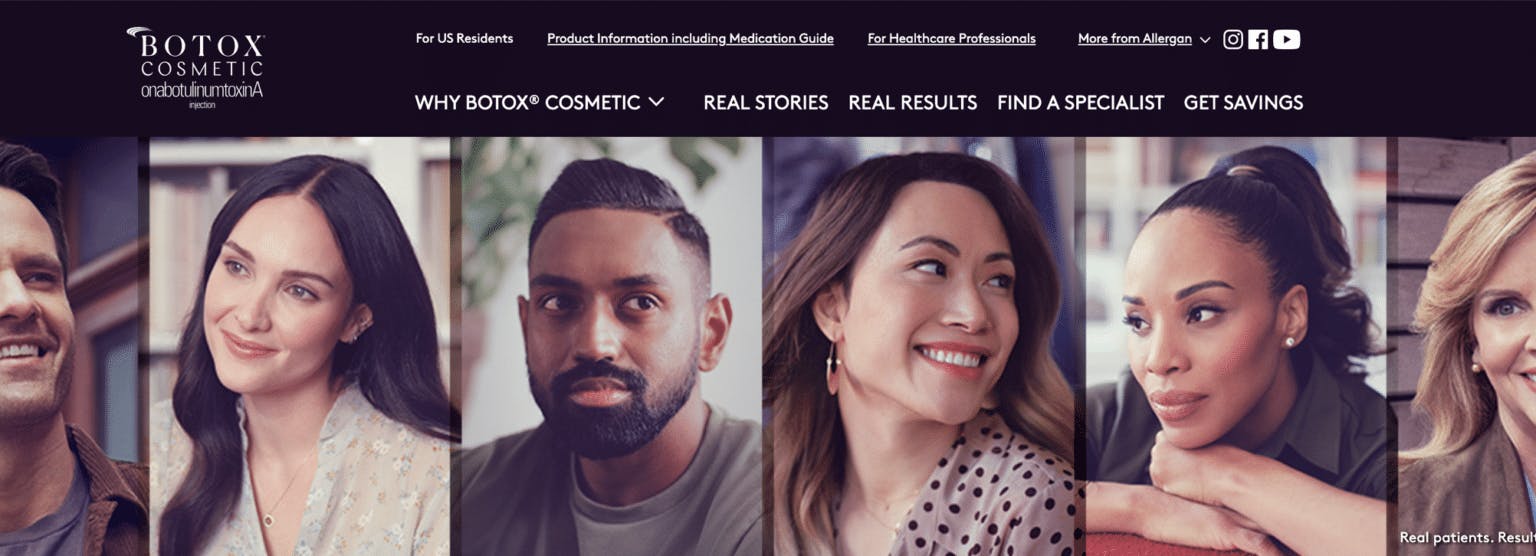Screen dimensions: 1536x556
Task: Open Get Savings
Action: tap(1243, 102)
